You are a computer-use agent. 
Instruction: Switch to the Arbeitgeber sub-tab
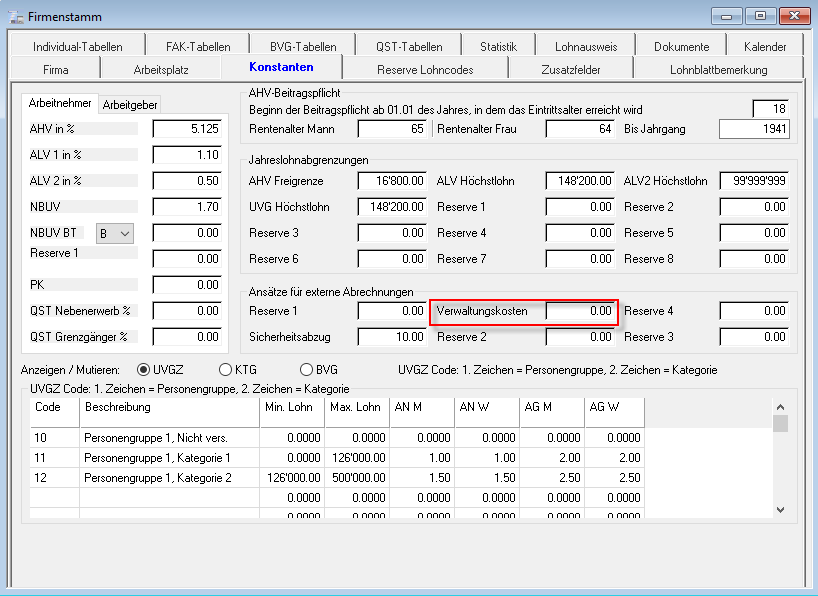(x=130, y=105)
